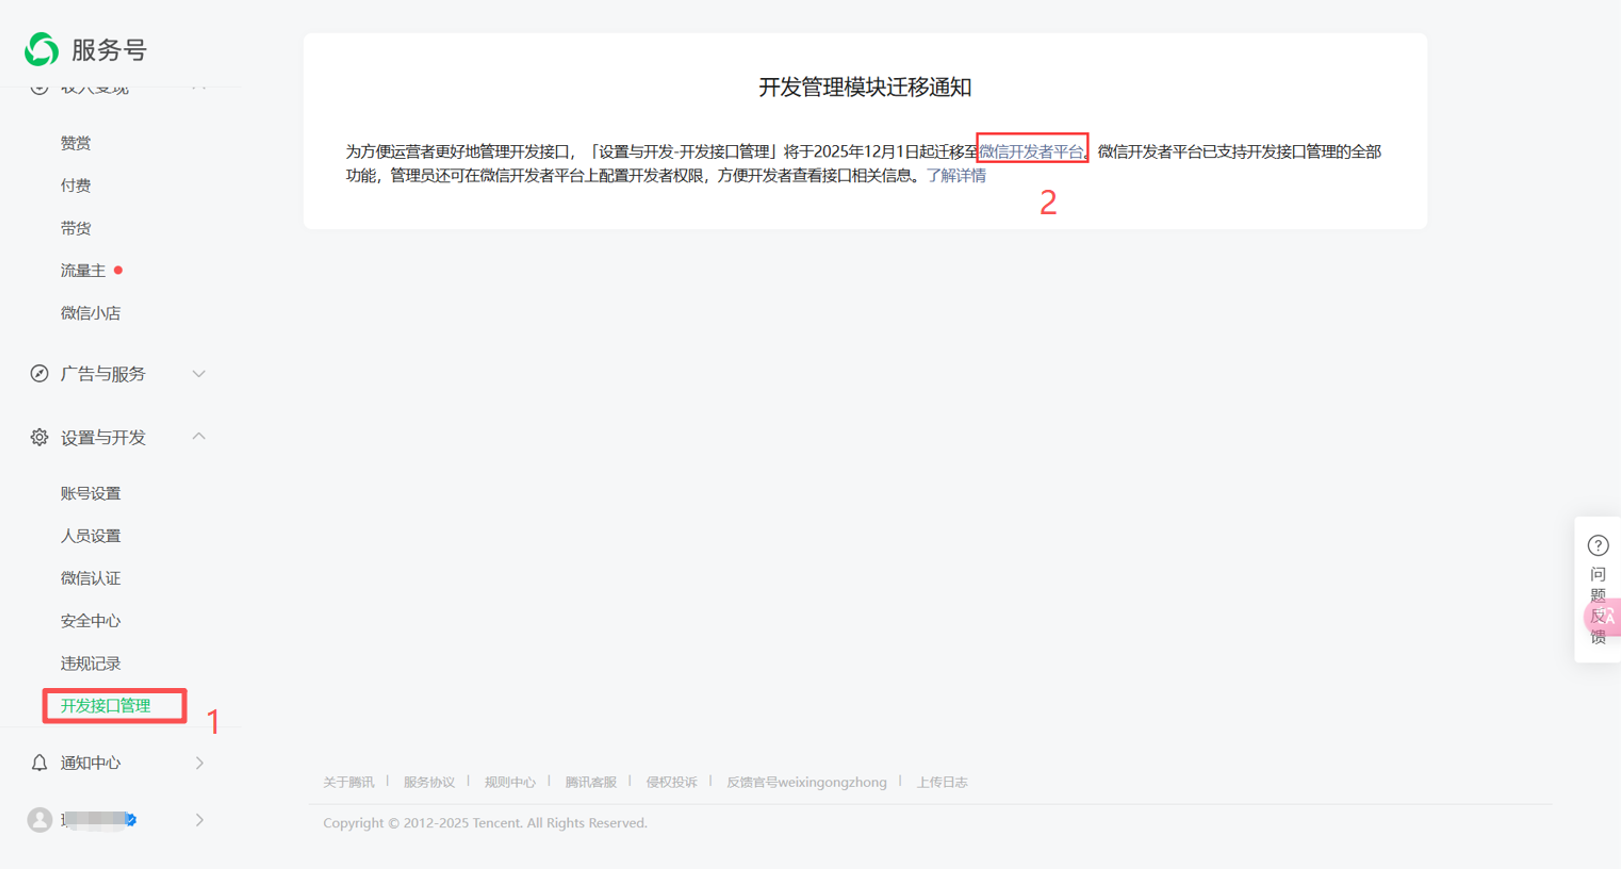This screenshot has height=869, width=1621.
Task: Click the 通知中心 bell icon
Action: (39, 763)
